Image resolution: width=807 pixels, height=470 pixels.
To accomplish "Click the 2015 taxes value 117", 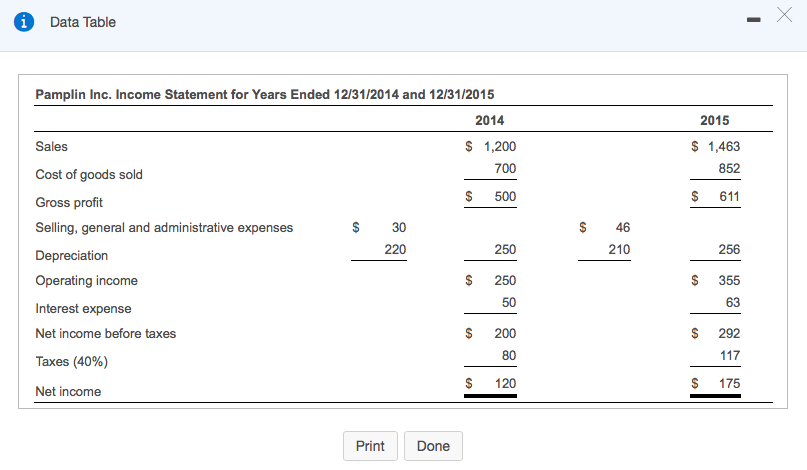I will (730, 356).
